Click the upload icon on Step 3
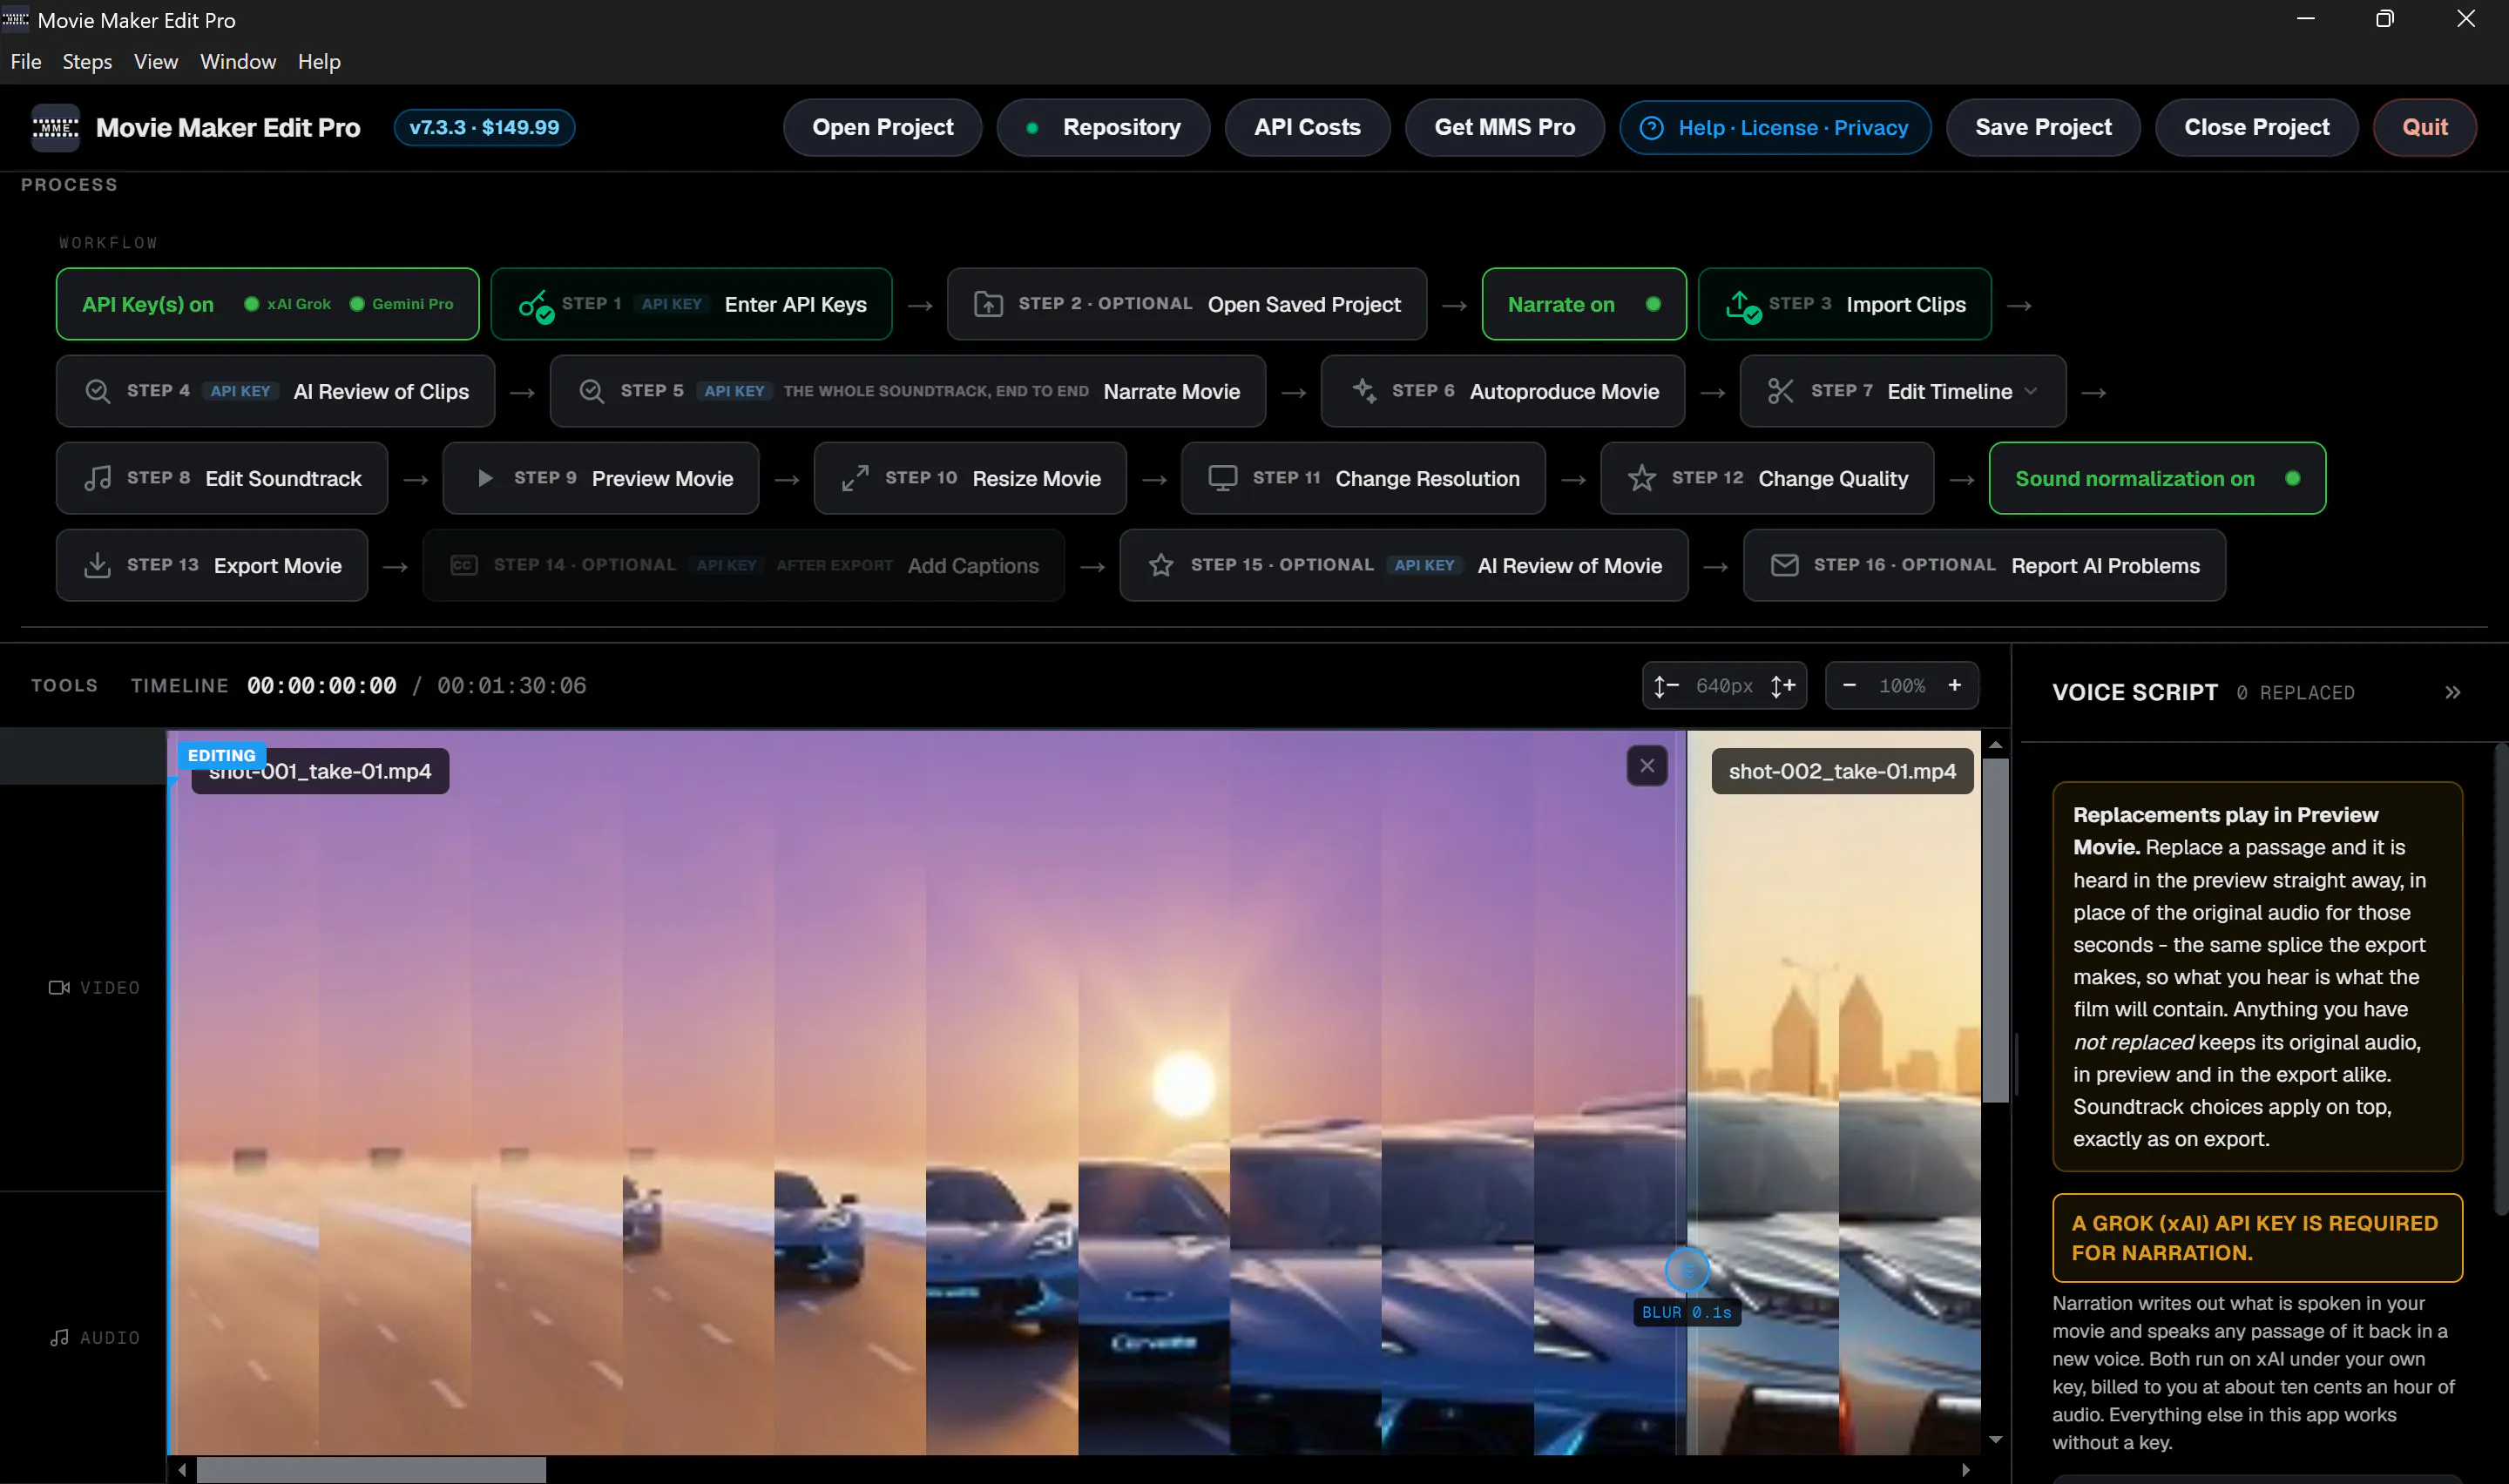This screenshot has width=2509, height=1484. tap(1743, 305)
